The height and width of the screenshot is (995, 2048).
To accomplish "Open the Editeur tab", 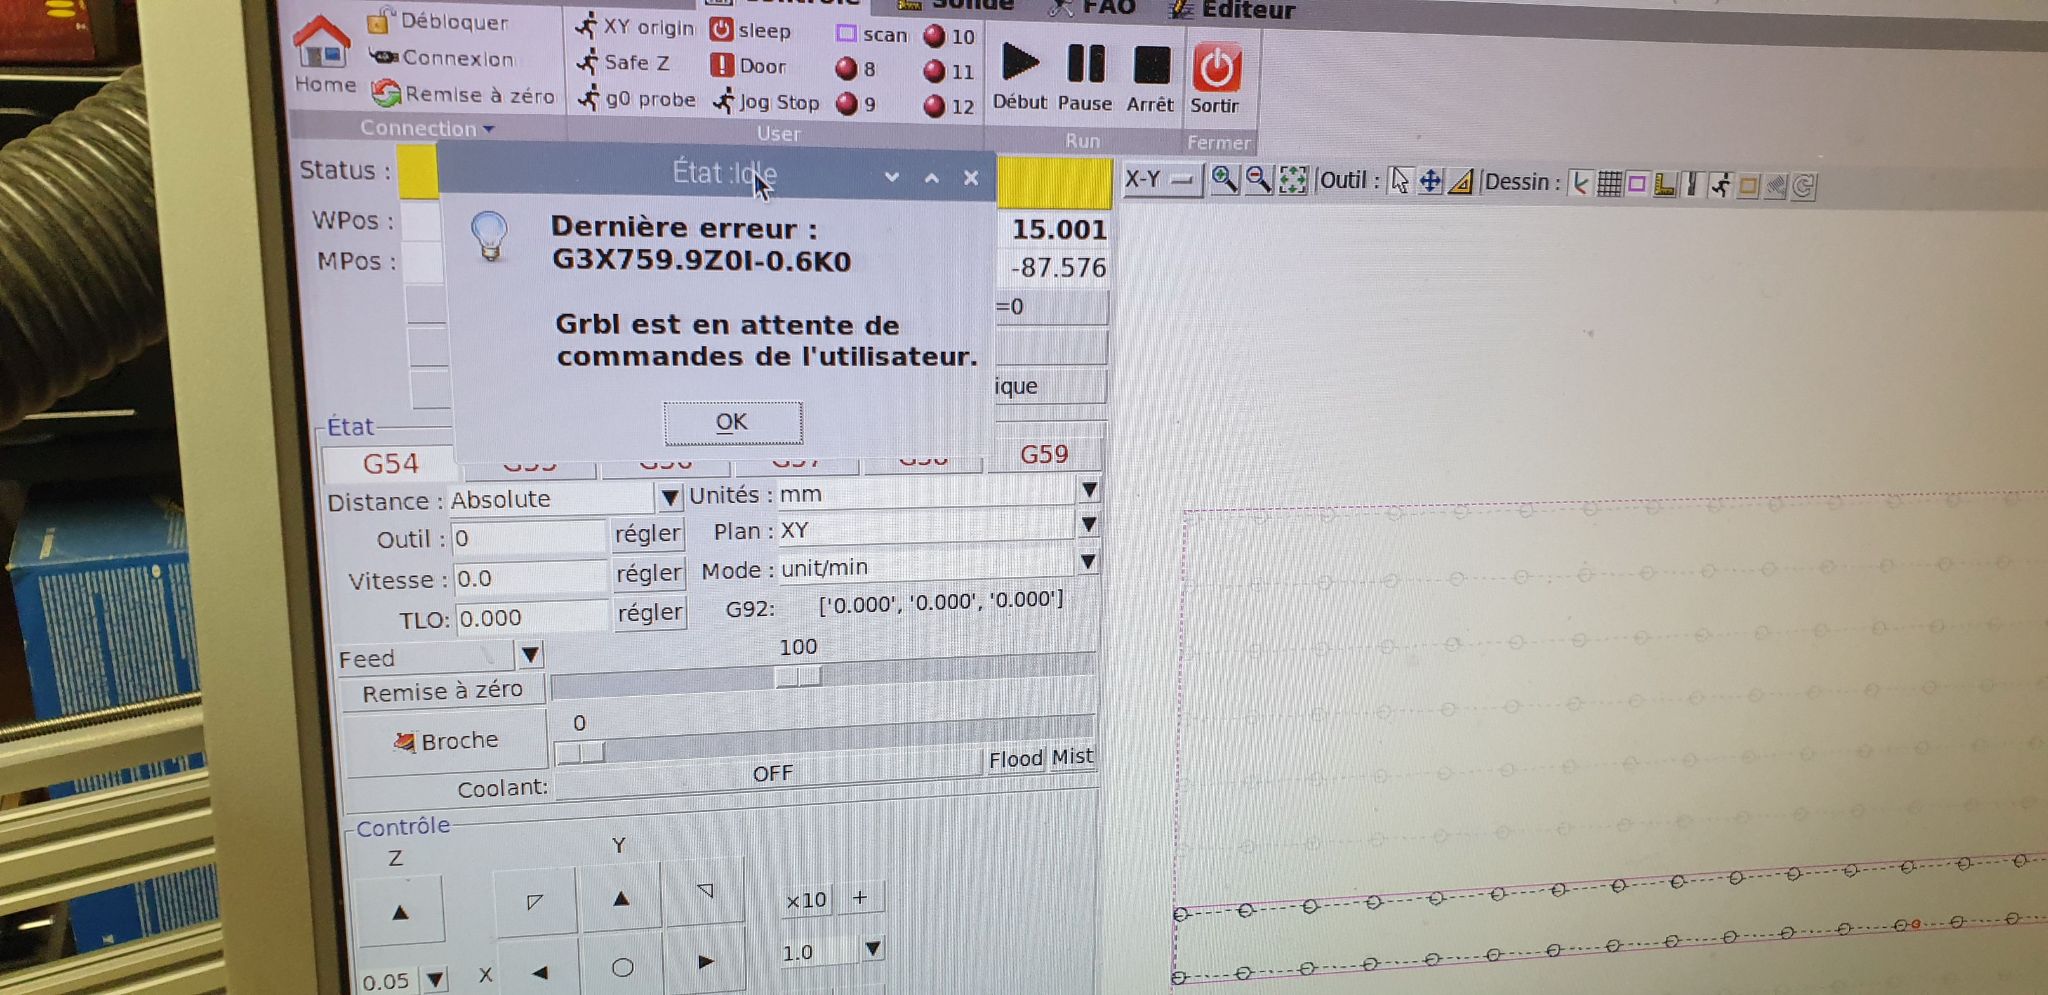I will click(x=1234, y=10).
